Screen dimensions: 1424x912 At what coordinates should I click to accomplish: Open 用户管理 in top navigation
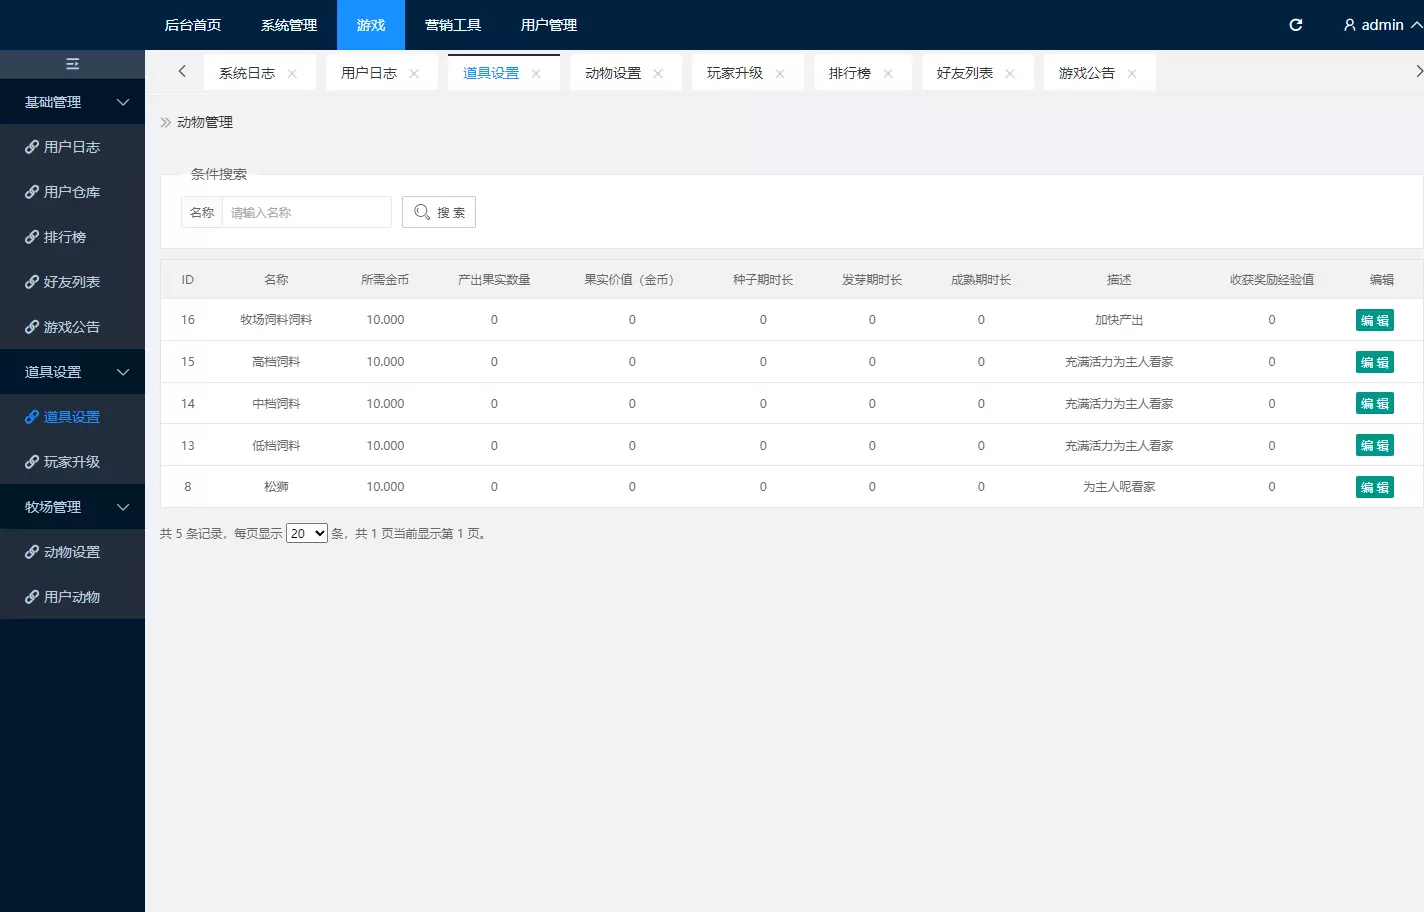click(549, 25)
